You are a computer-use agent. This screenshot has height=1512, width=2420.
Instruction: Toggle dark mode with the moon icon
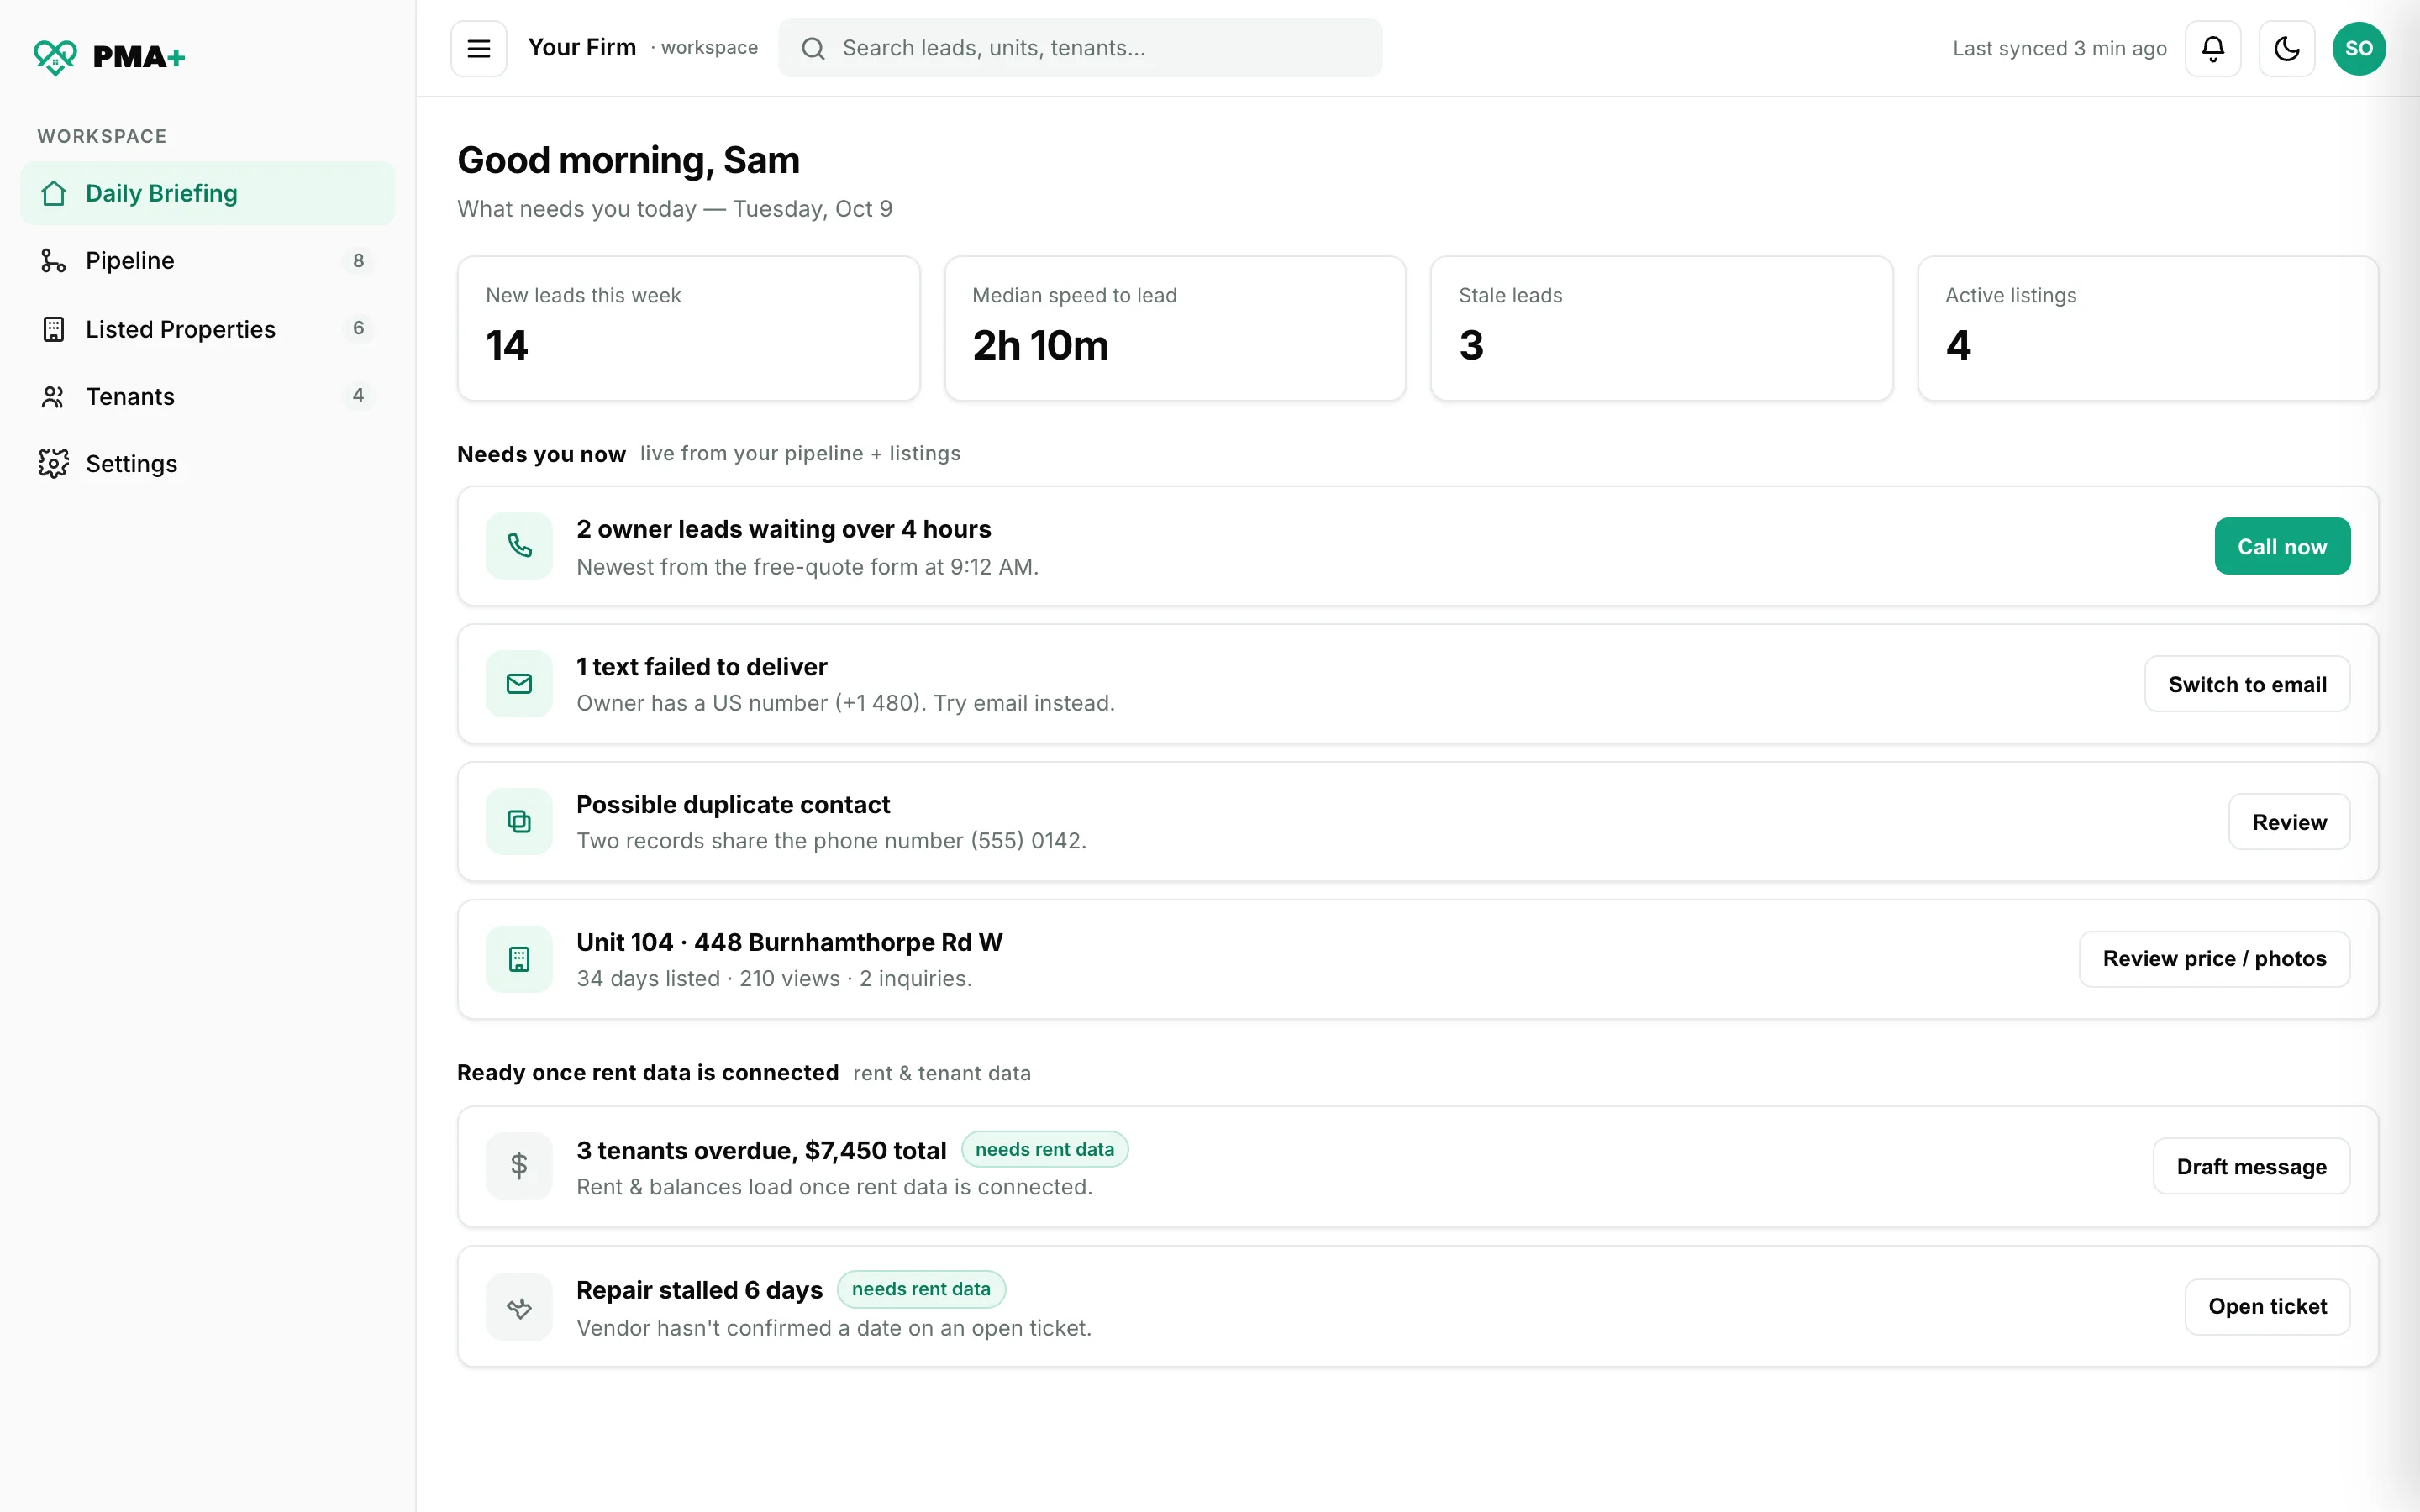click(2286, 48)
